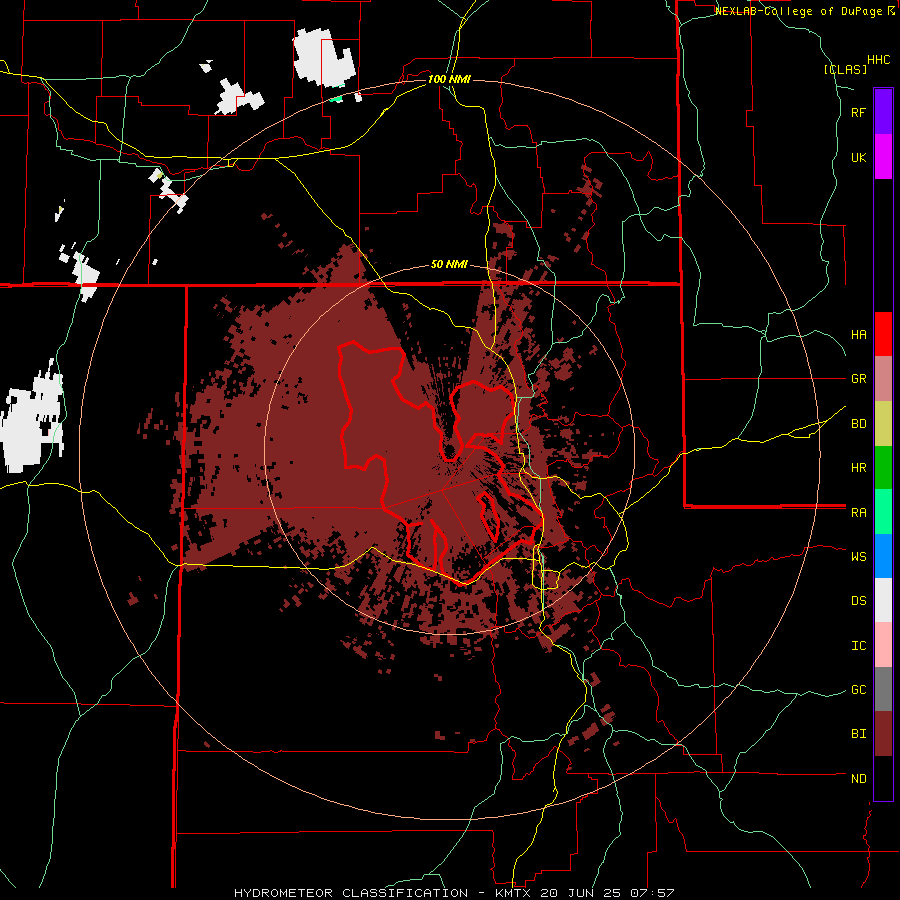Click the 'RA' legend label text
The image size is (900, 900).
[858, 513]
